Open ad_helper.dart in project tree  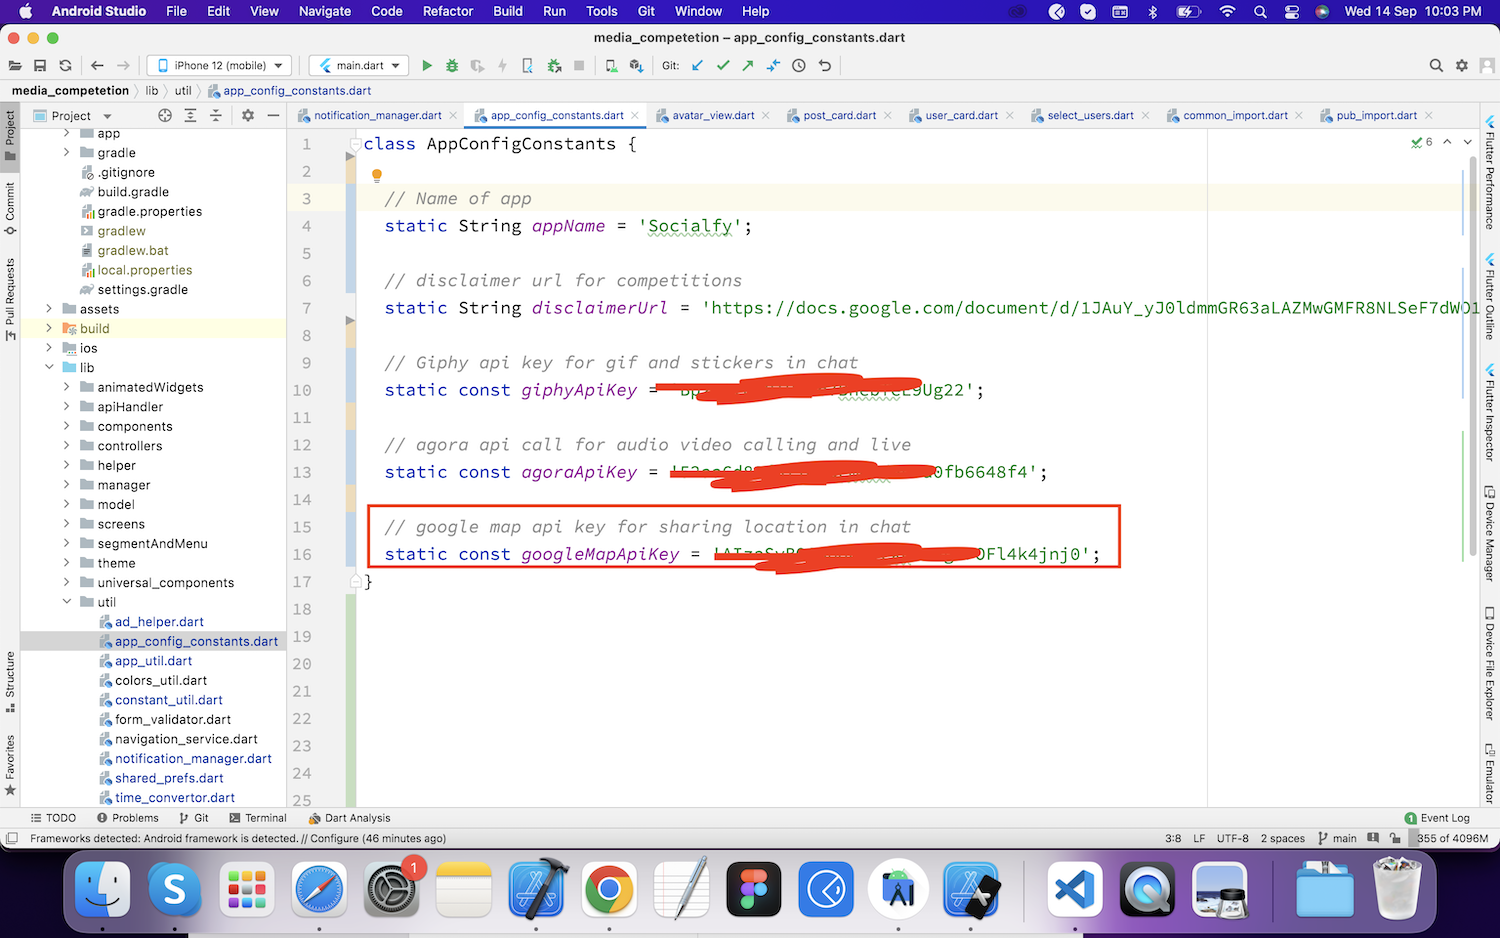pos(159,622)
